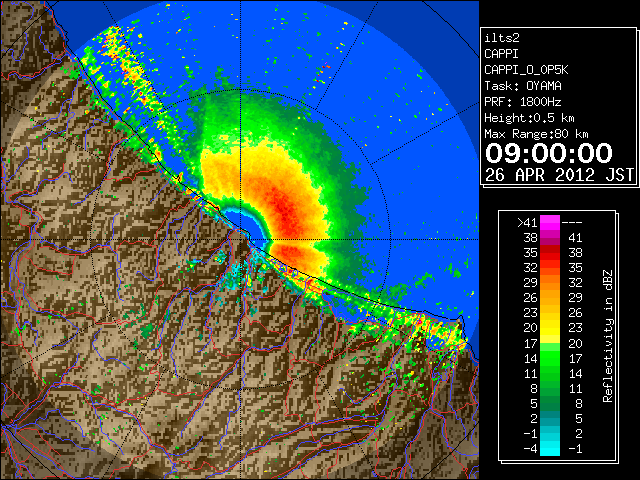Click the magenta >41 dBZ legend swatch
Image resolution: width=640 pixels, height=480 pixels.
pos(550,223)
